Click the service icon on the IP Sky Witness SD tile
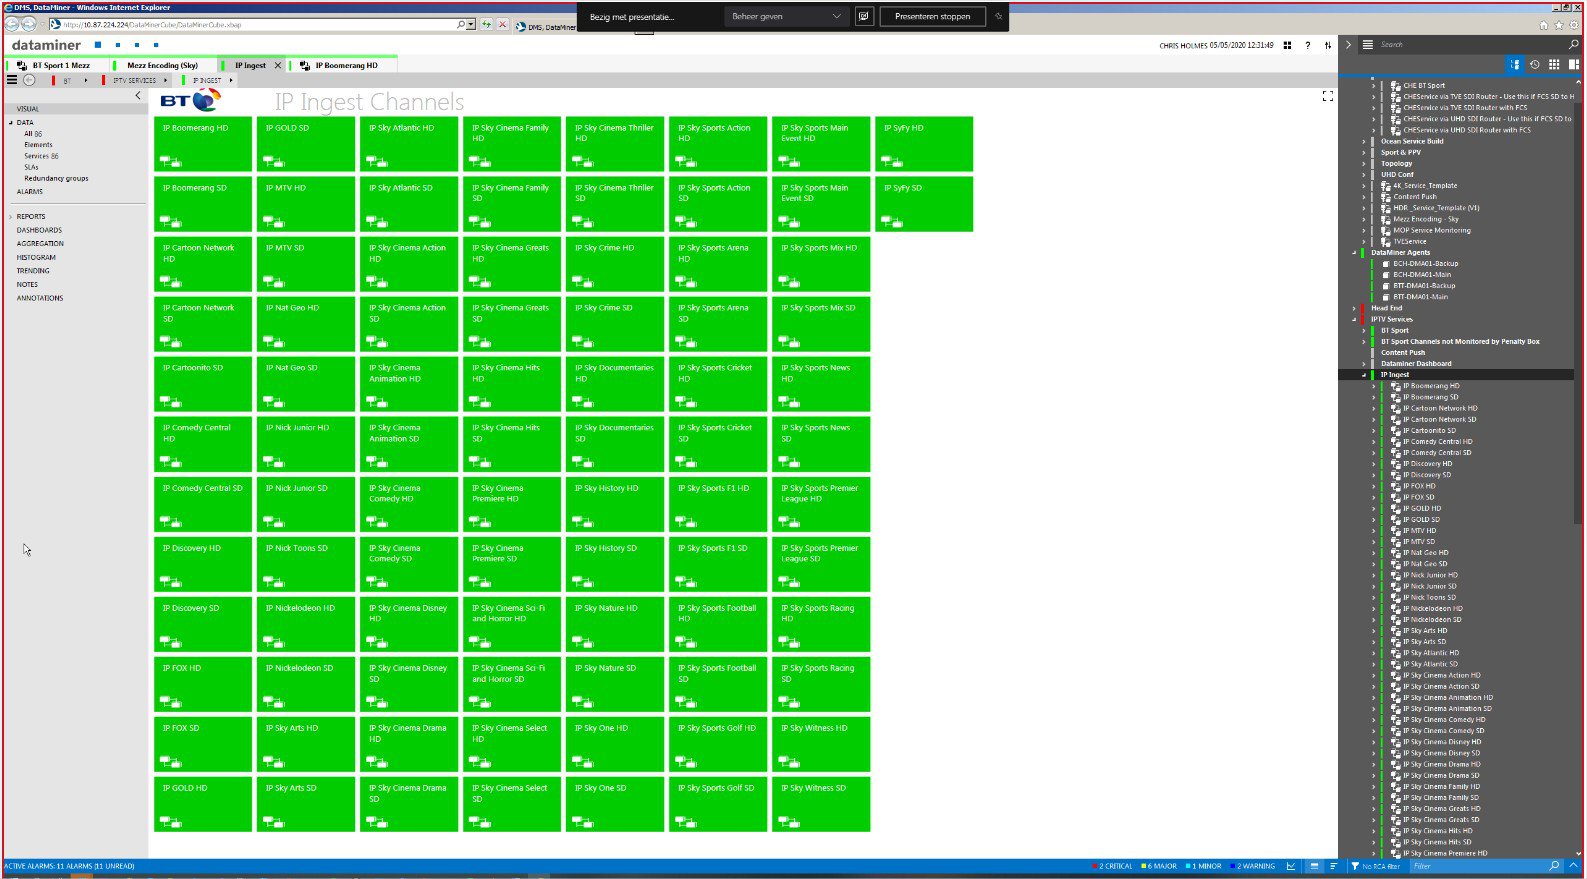Viewport: 1587px width, 879px height. point(789,822)
